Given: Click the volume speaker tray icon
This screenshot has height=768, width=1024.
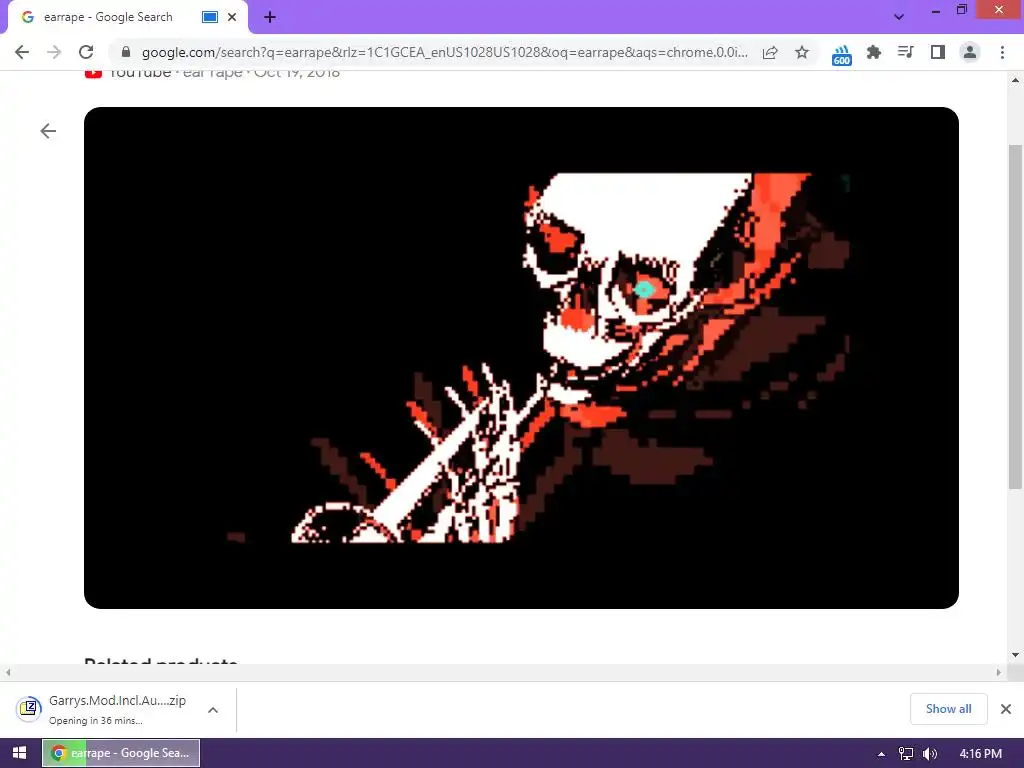Looking at the screenshot, I should tap(930, 754).
